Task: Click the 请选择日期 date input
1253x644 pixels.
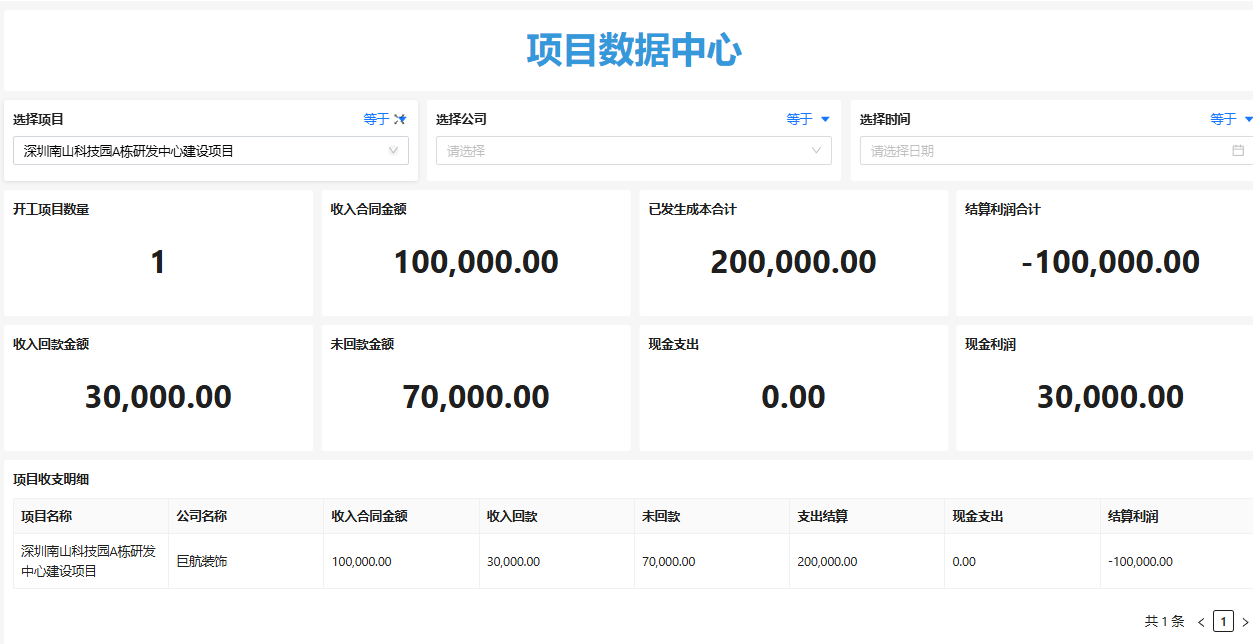Action: pyautogui.click(x=1056, y=151)
